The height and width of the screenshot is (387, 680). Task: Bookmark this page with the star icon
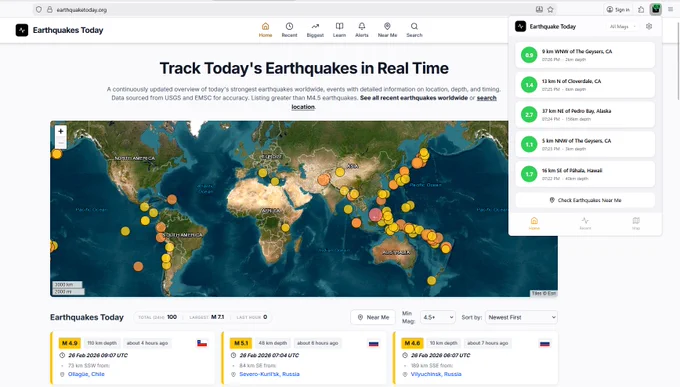point(550,10)
